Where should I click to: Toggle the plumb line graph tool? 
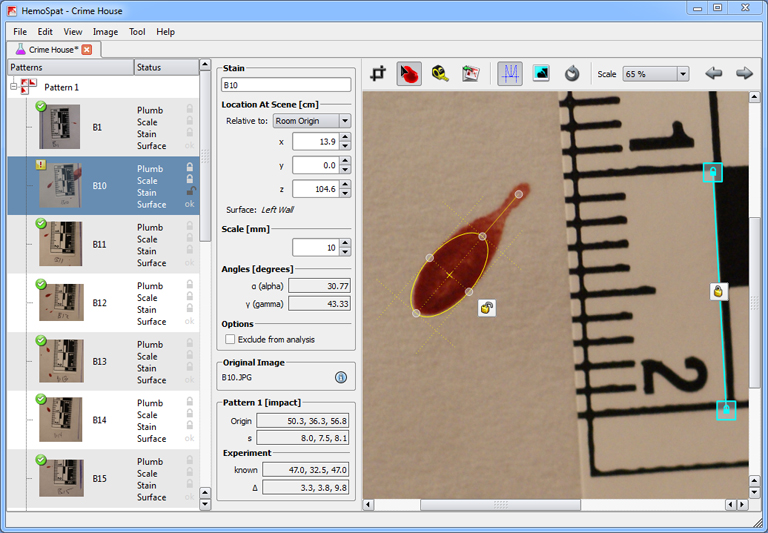pyautogui.click(x=510, y=73)
